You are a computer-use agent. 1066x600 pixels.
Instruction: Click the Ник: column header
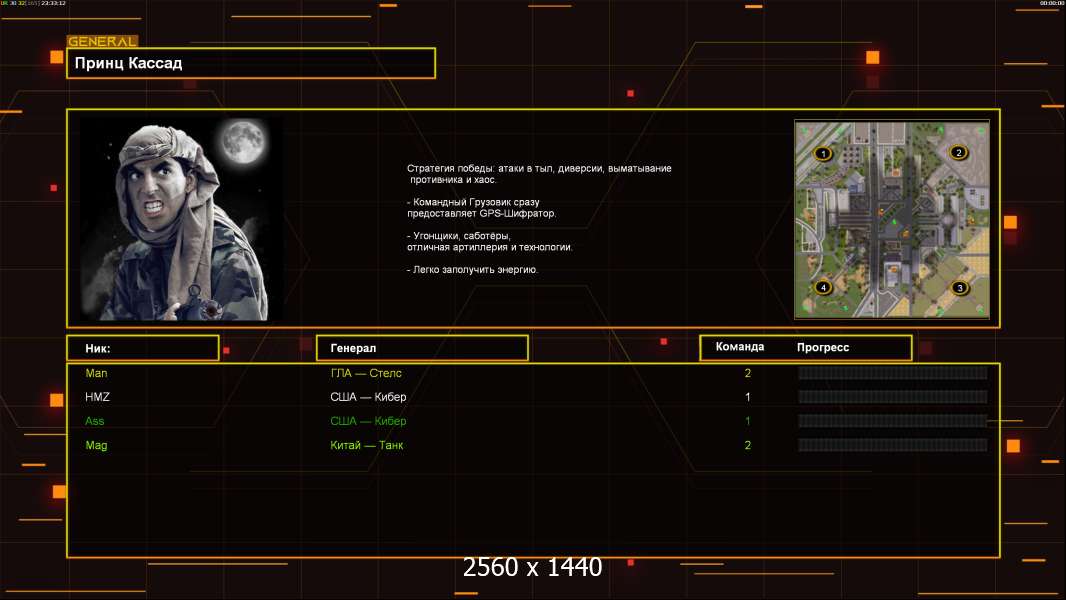tap(142, 348)
